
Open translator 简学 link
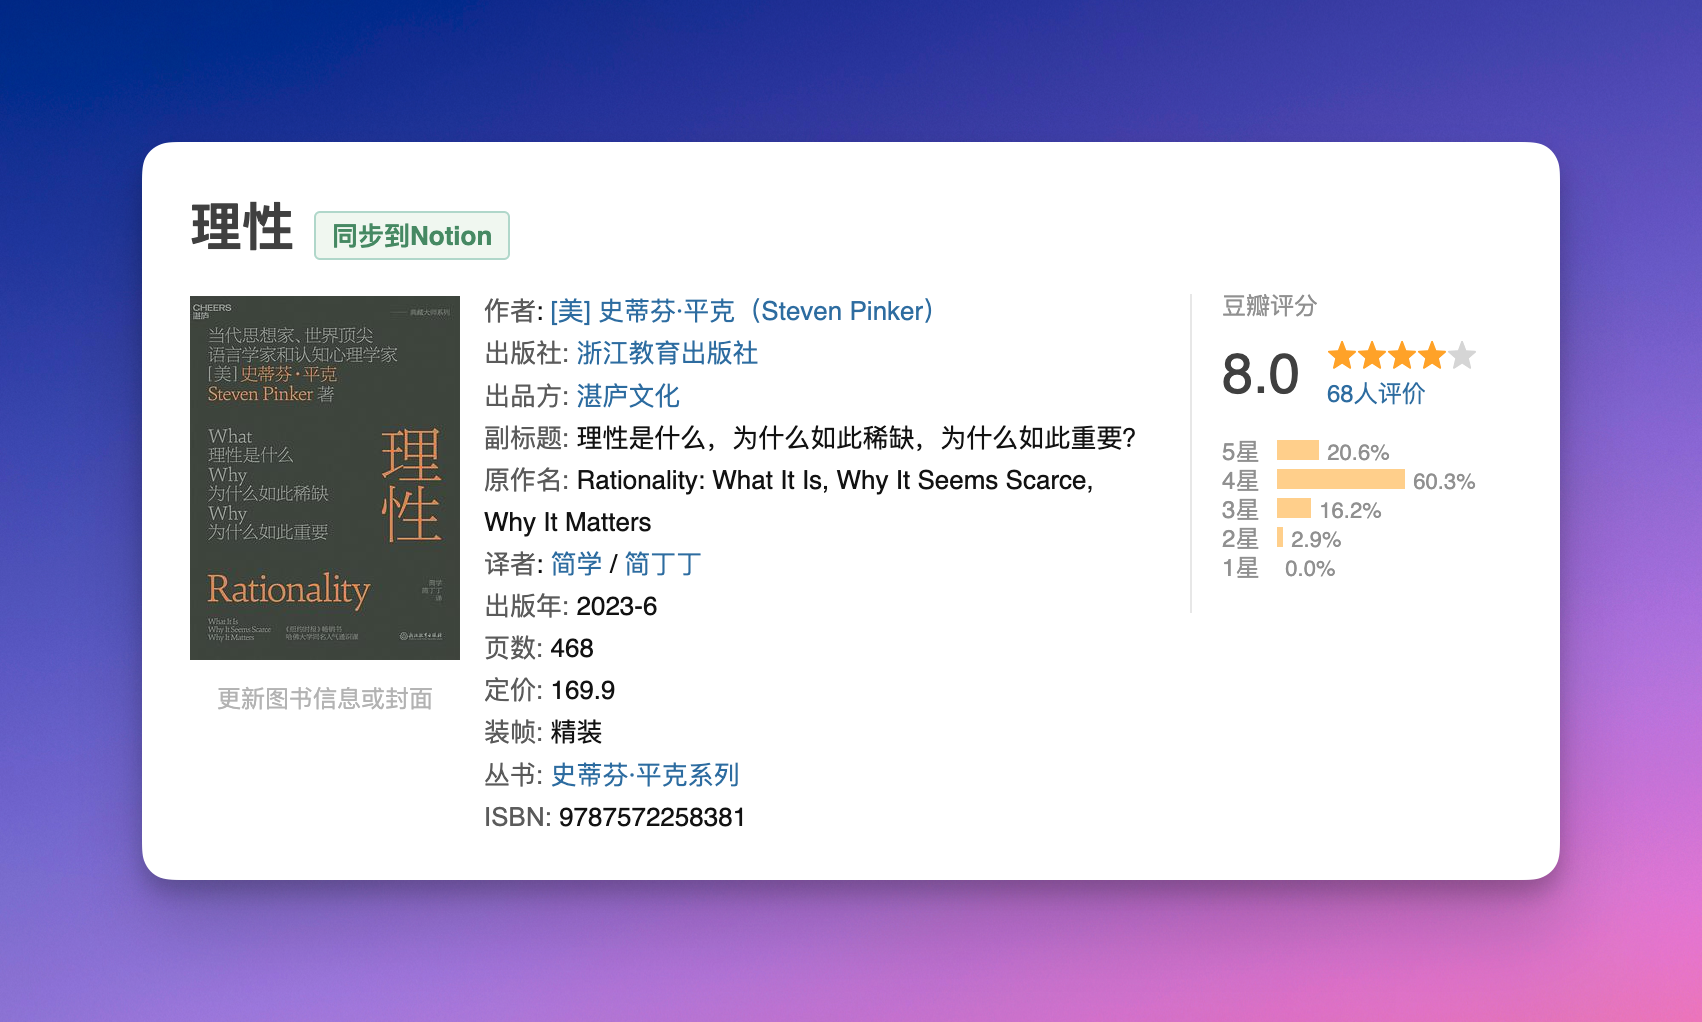576,564
